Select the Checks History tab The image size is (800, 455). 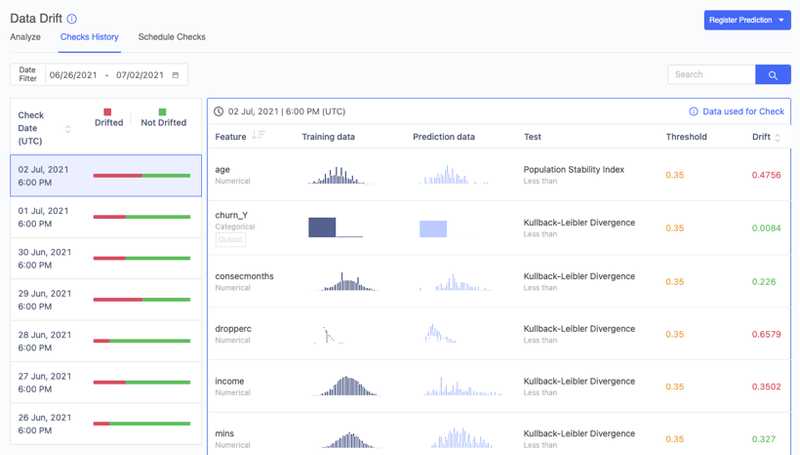coord(89,37)
